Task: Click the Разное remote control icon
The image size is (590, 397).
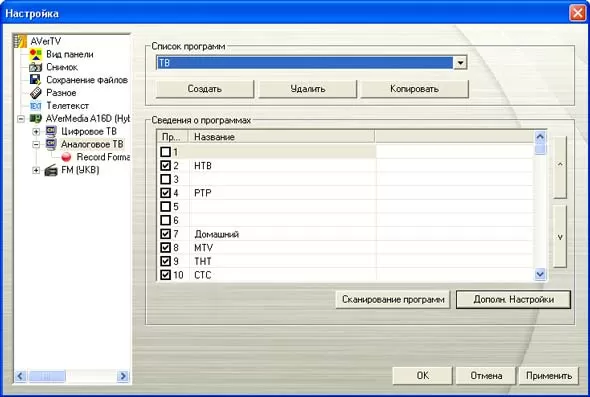Action: pyautogui.click(x=35, y=93)
